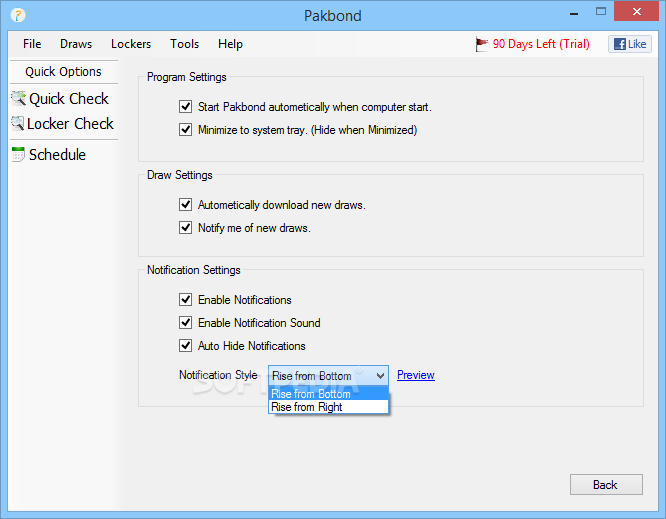Toggle Auto Hide Notifications checkbox
Image resolution: width=666 pixels, height=519 pixels.
[186, 345]
